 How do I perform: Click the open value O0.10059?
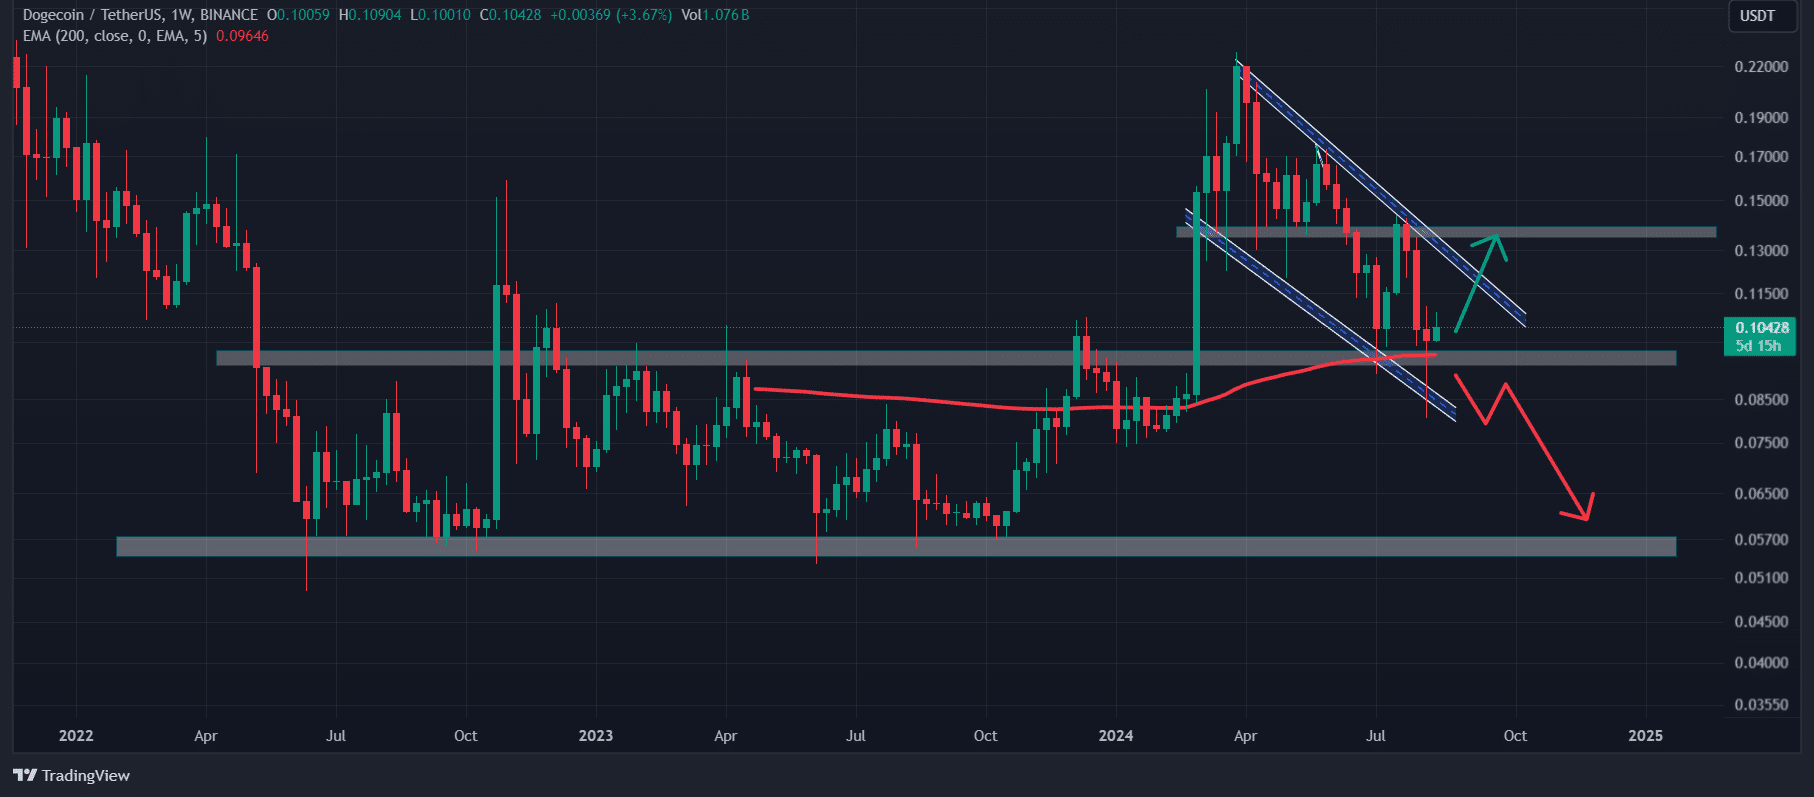[x=298, y=15]
